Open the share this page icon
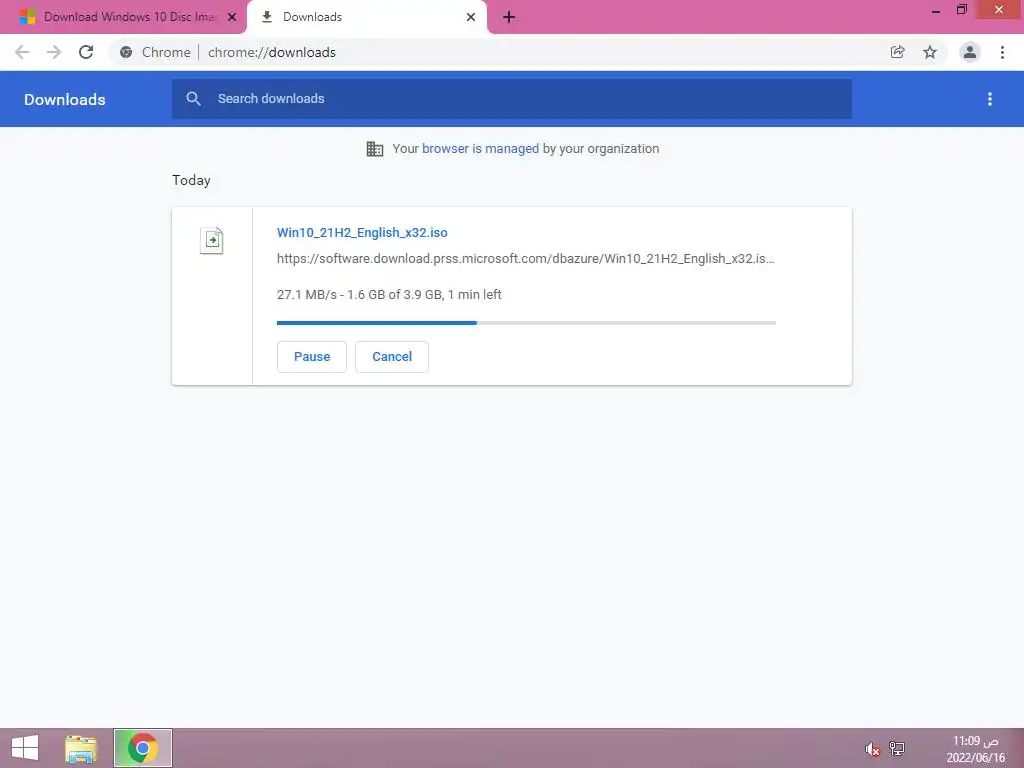This screenshot has height=768, width=1024. (898, 52)
